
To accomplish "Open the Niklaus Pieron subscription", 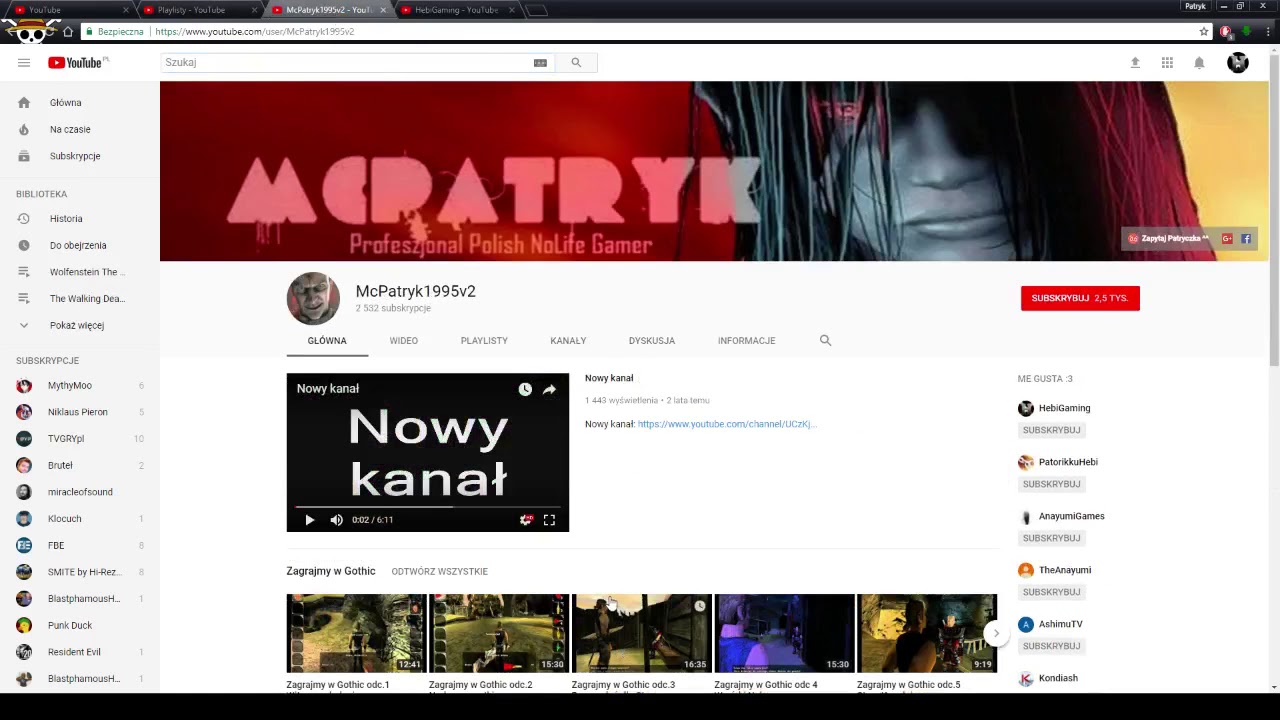I will click(x=80, y=412).
